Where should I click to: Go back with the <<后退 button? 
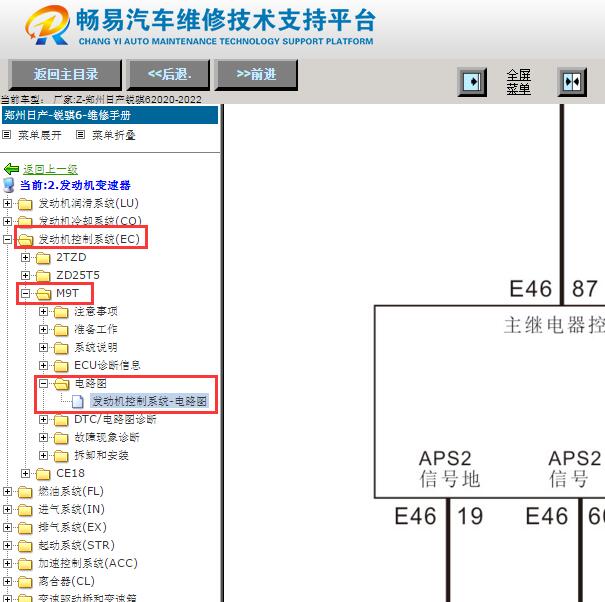click(x=169, y=74)
